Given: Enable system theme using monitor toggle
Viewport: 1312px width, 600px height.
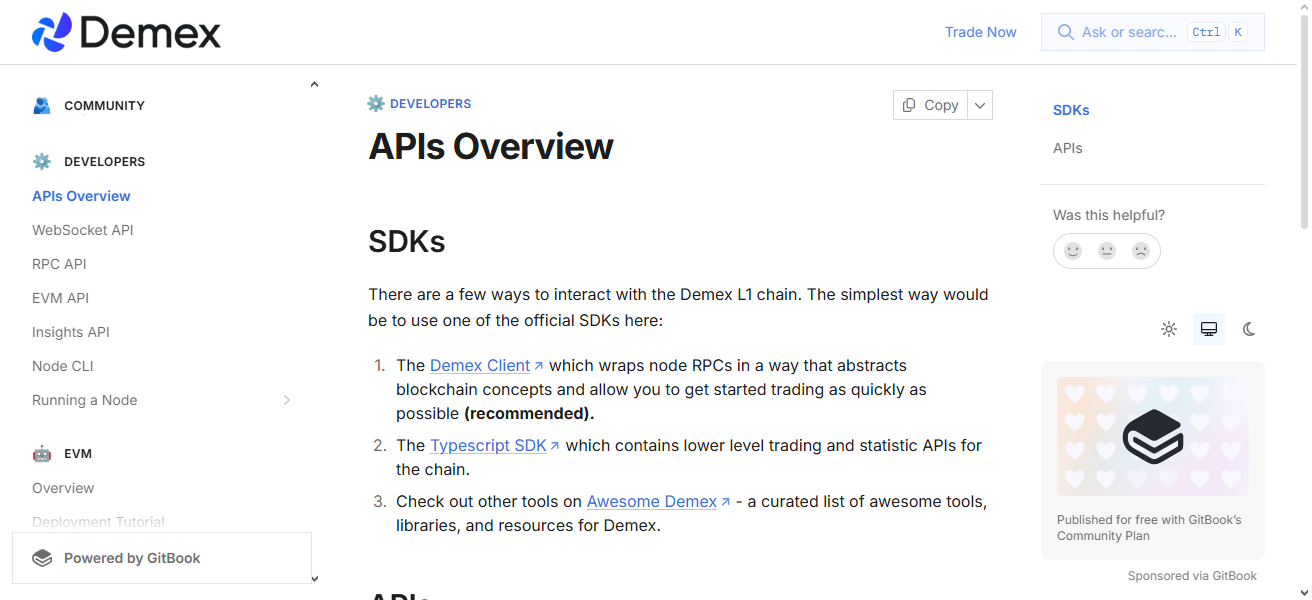Looking at the screenshot, I should pos(1209,329).
